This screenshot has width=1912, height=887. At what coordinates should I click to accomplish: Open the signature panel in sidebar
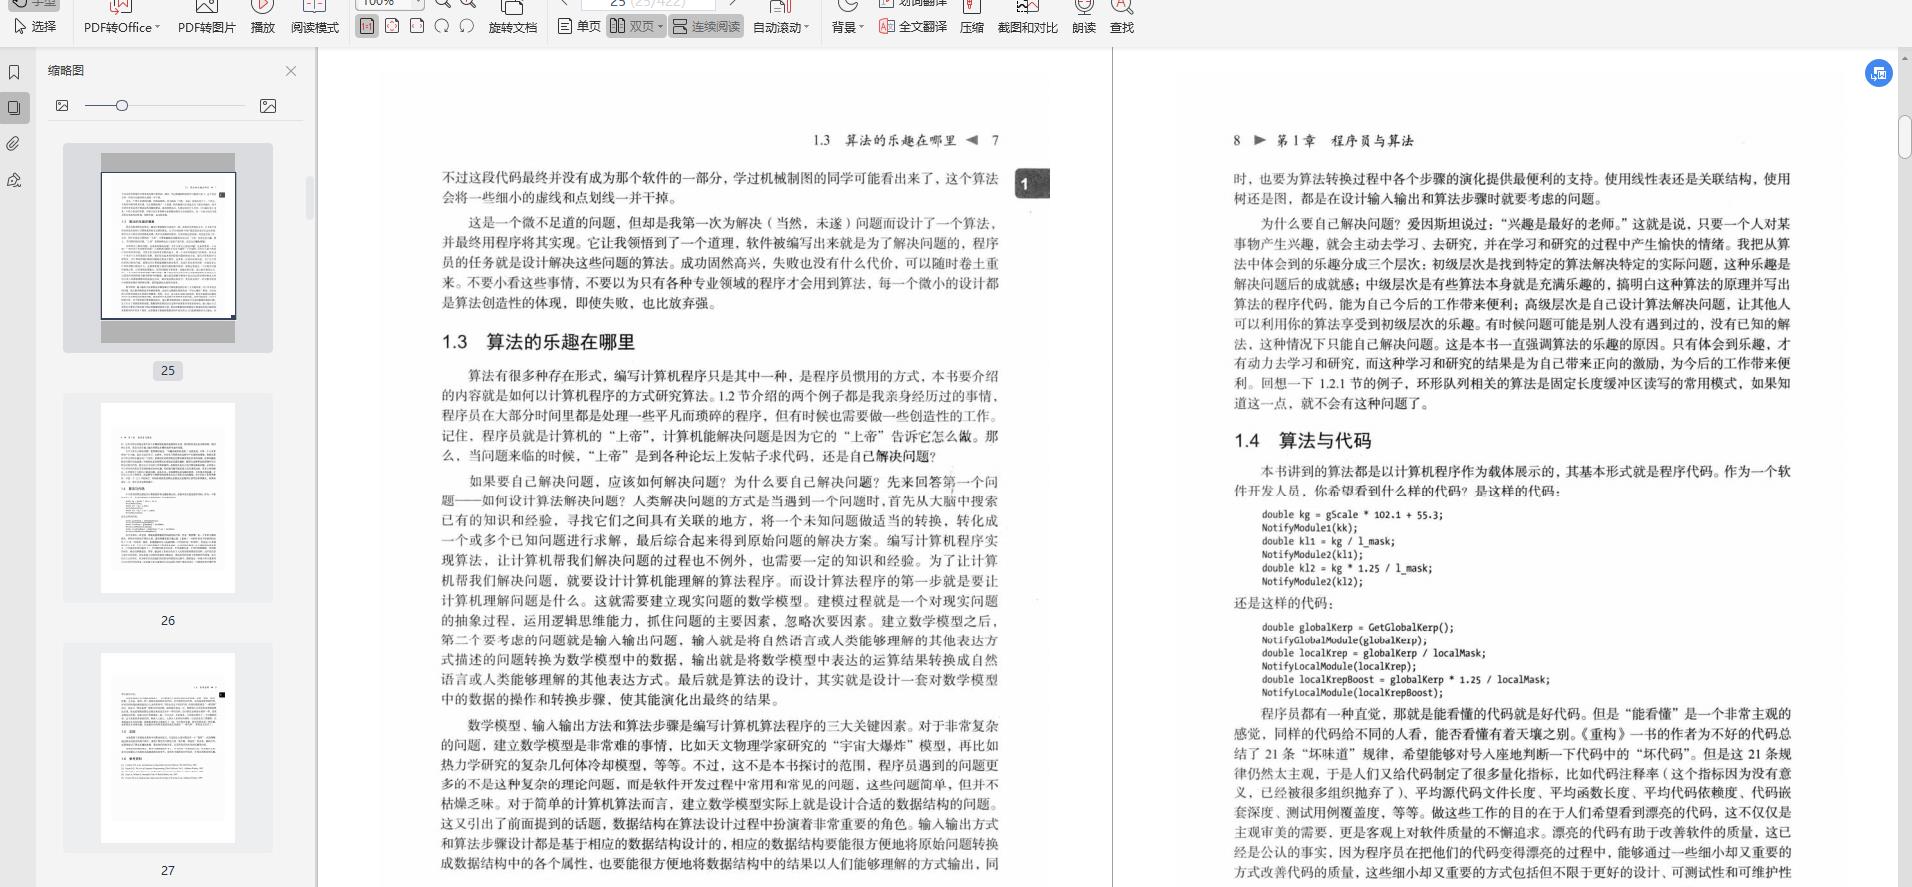point(14,180)
